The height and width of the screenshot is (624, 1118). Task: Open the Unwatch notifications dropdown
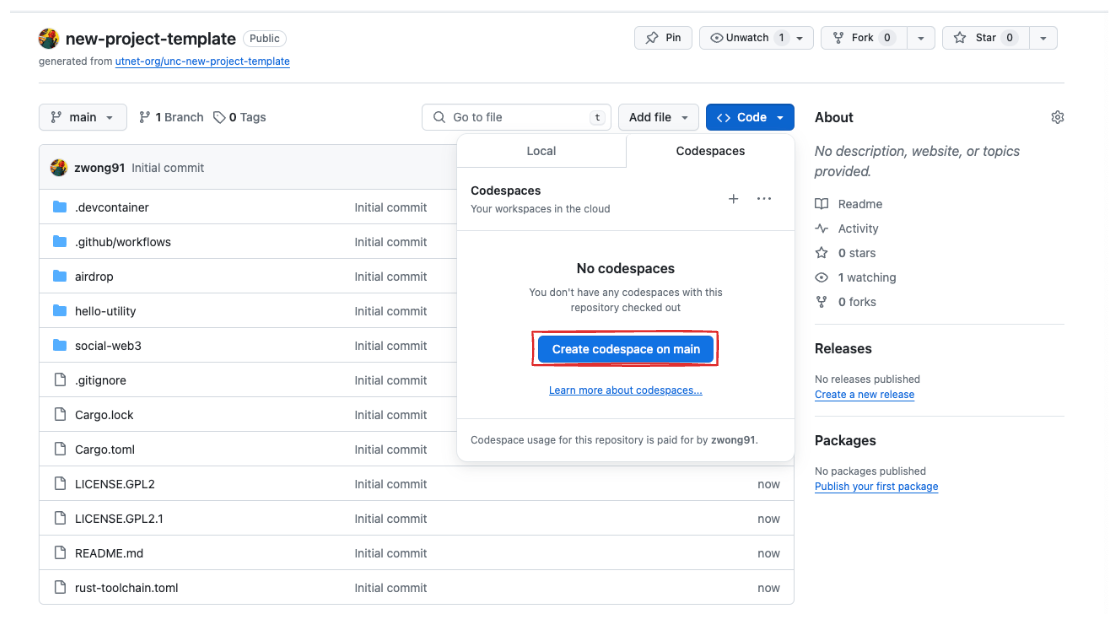(756, 38)
